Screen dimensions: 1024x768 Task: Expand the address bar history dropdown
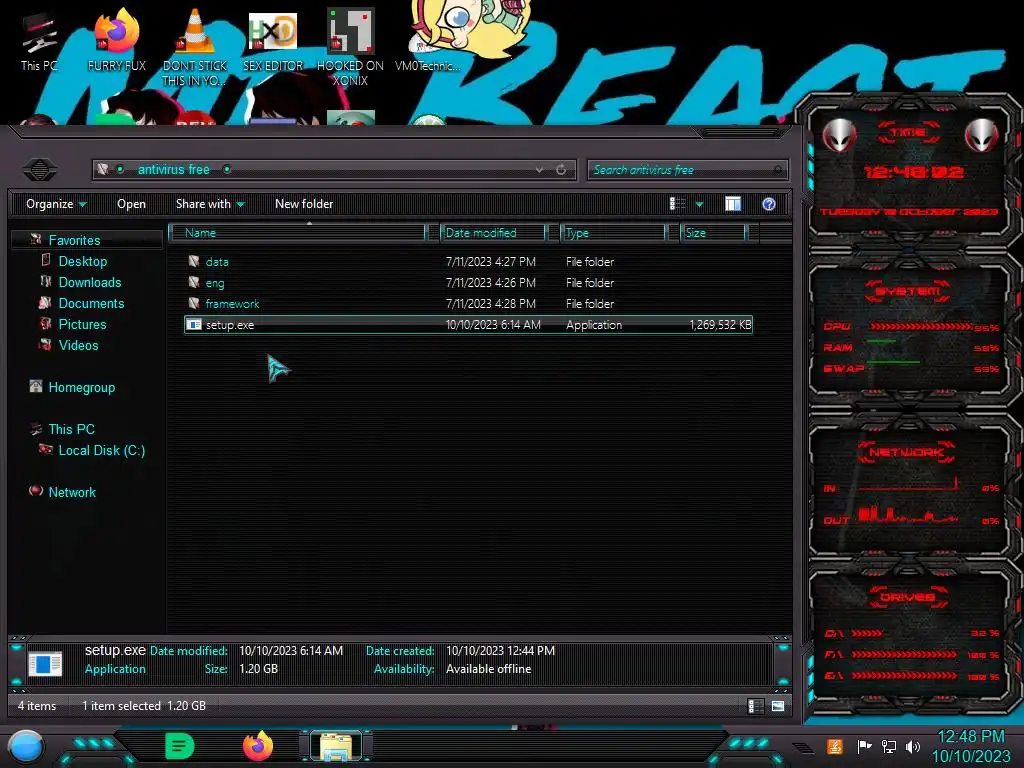click(x=539, y=170)
